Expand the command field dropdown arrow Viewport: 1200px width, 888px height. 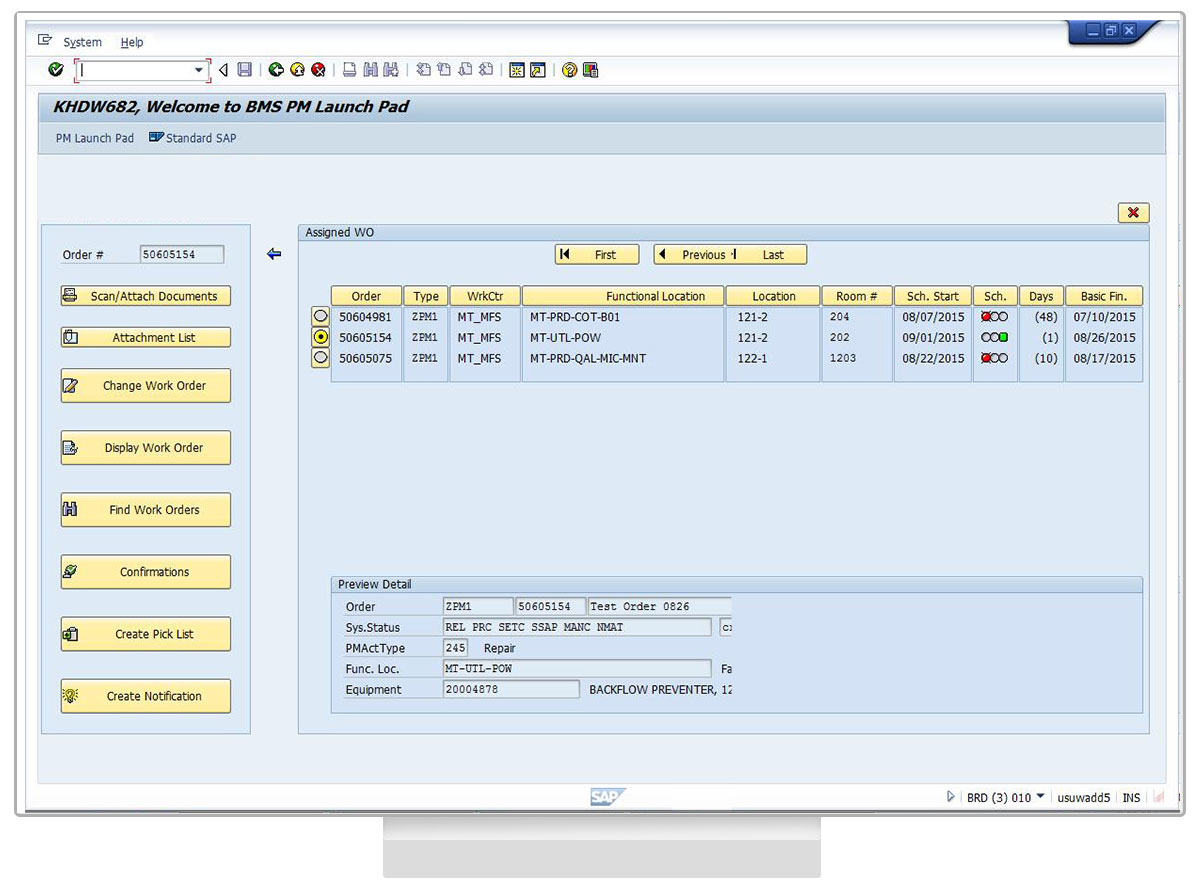[x=198, y=70]
